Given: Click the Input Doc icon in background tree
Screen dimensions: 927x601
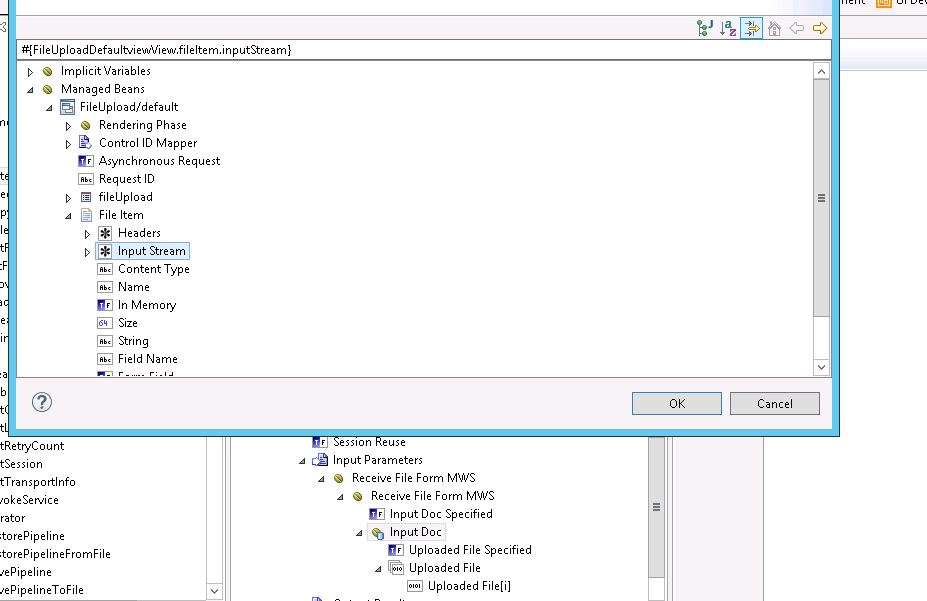Looking at the screenshot, I should pos(377,532).
